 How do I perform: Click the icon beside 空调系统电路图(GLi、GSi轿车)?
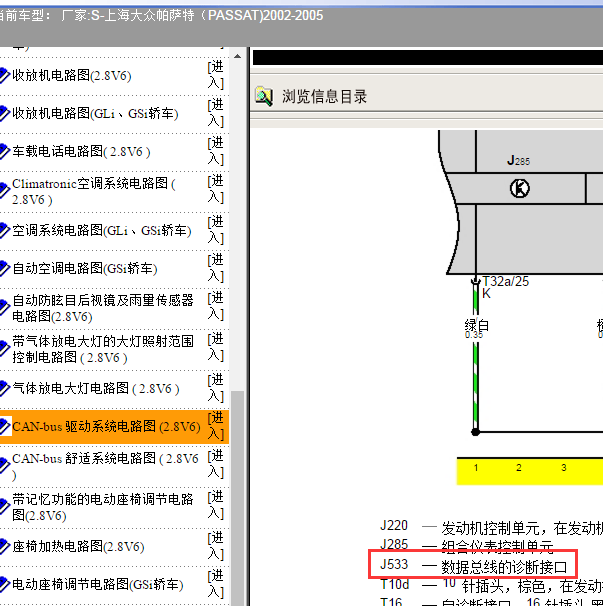point(5,230)
